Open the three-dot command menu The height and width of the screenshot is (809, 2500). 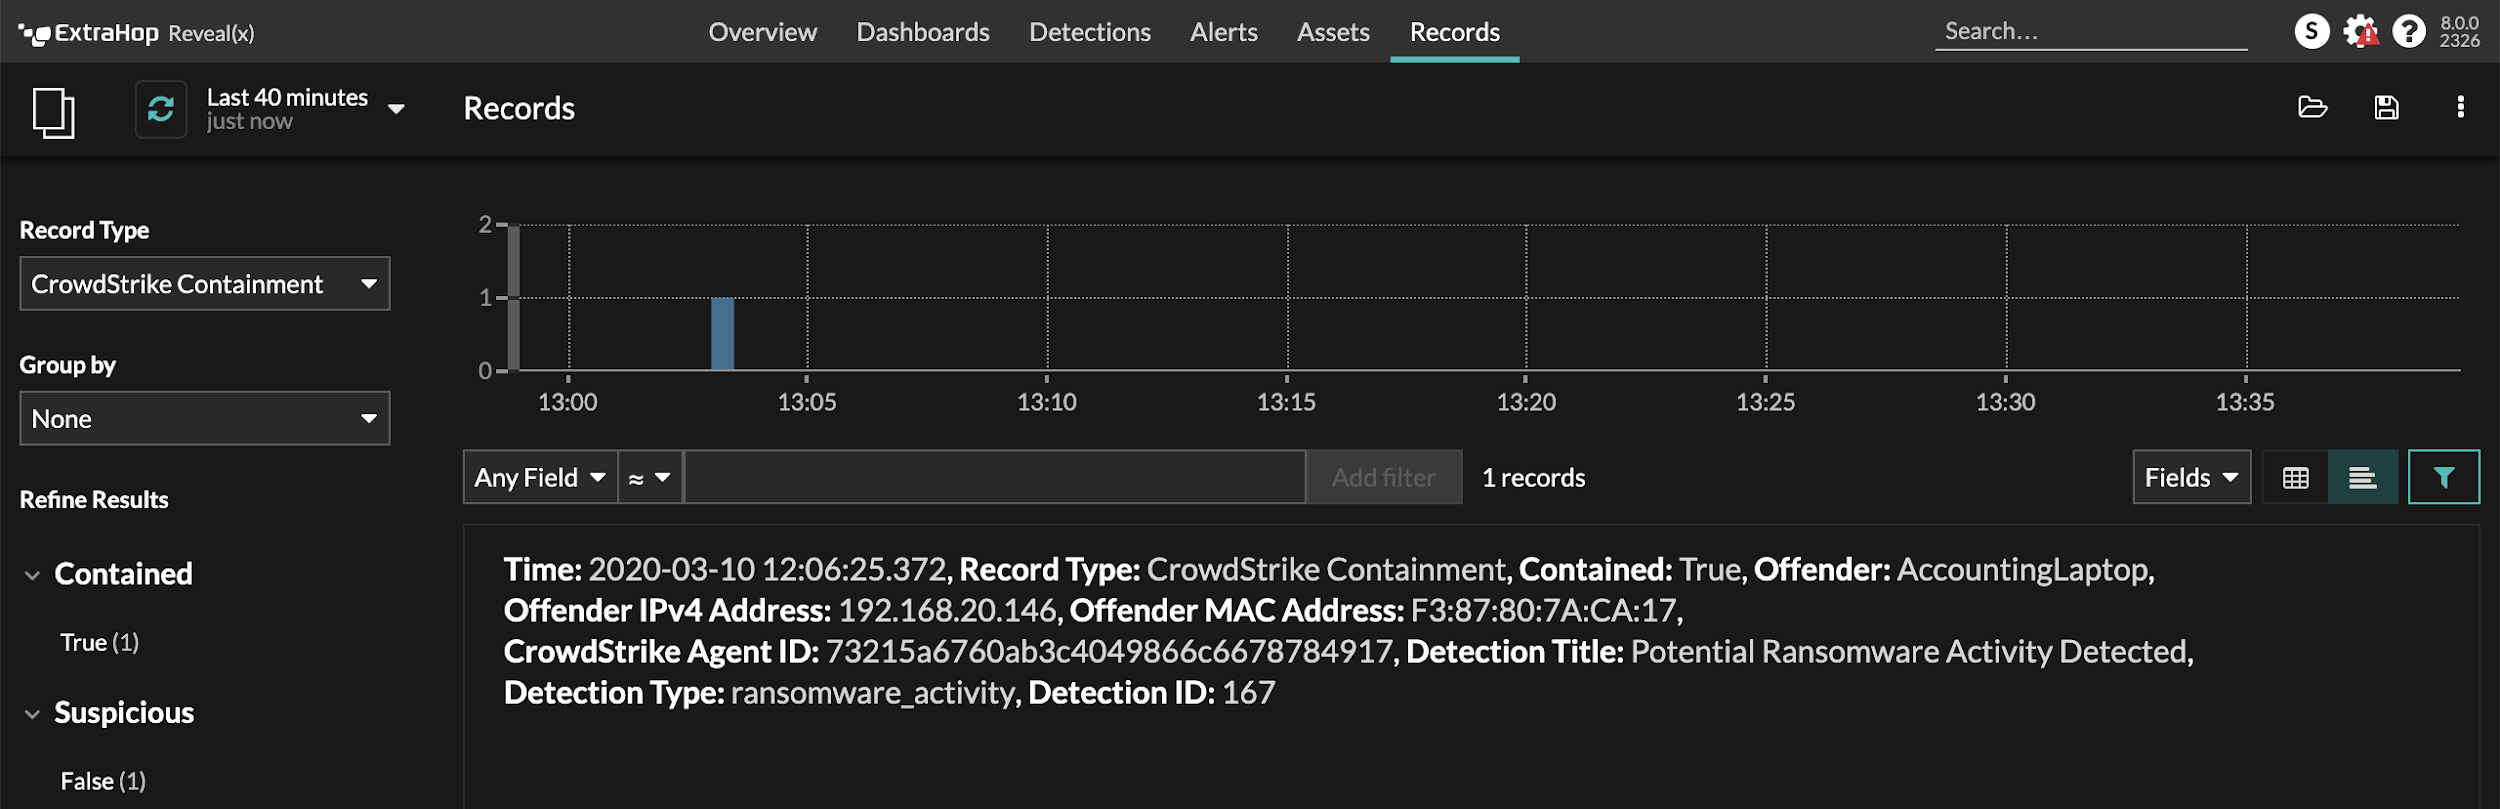coord(2460,108)
